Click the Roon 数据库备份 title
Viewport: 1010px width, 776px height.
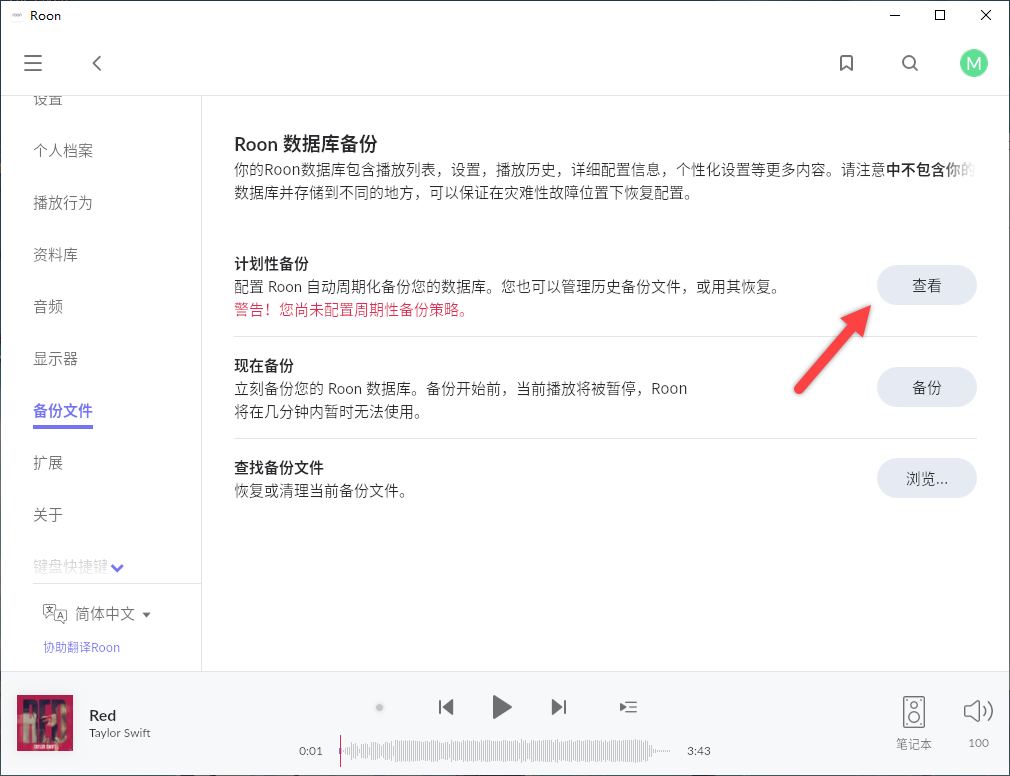pyautogui.click(x=306, y=144)
